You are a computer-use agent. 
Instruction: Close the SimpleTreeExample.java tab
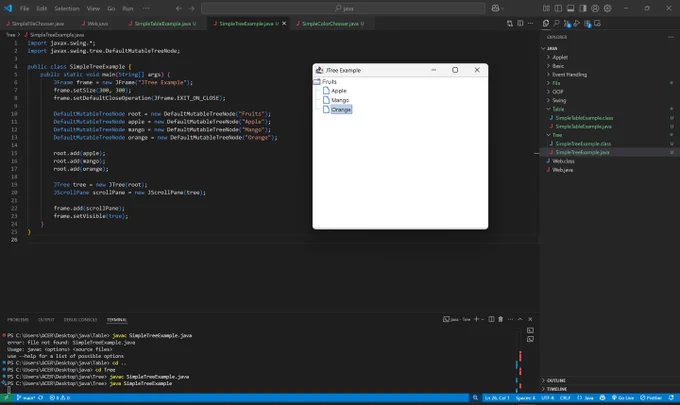pyautogui.click(x=284, y=23)
